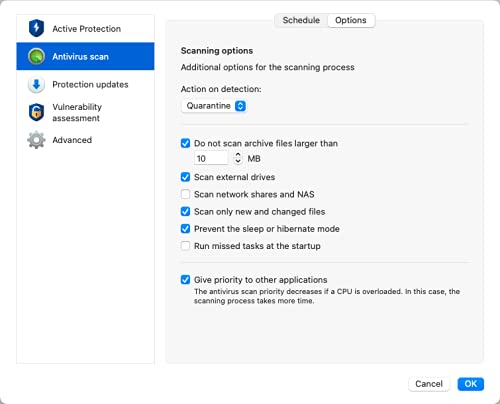Open the Quarantine action dropdown
Image resolution: width=500 pixels, height=404 pixels.
point(214,106)
